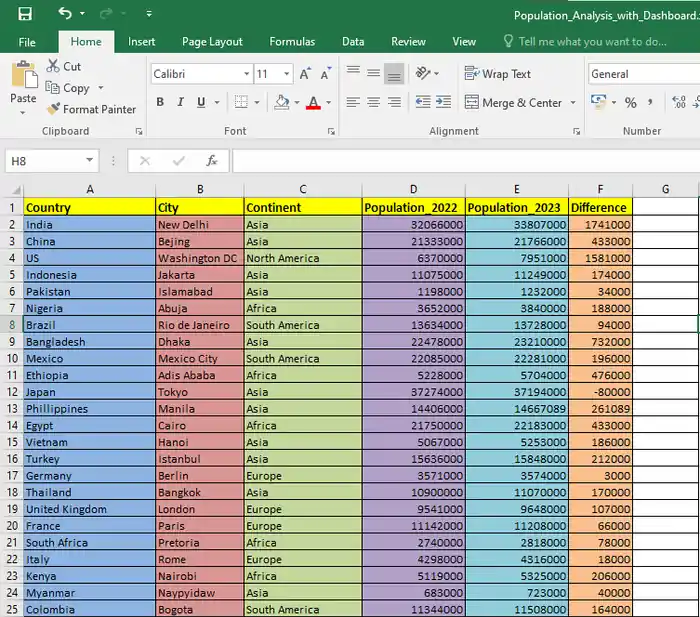Click the Orientation text angle icon
This screenshot has height=617, width=700.
(422, 73)
